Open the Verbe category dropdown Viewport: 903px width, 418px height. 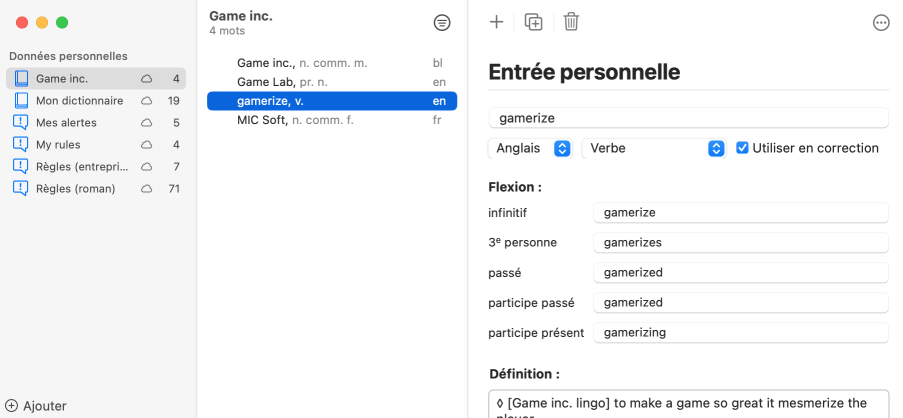coord(654,149)
